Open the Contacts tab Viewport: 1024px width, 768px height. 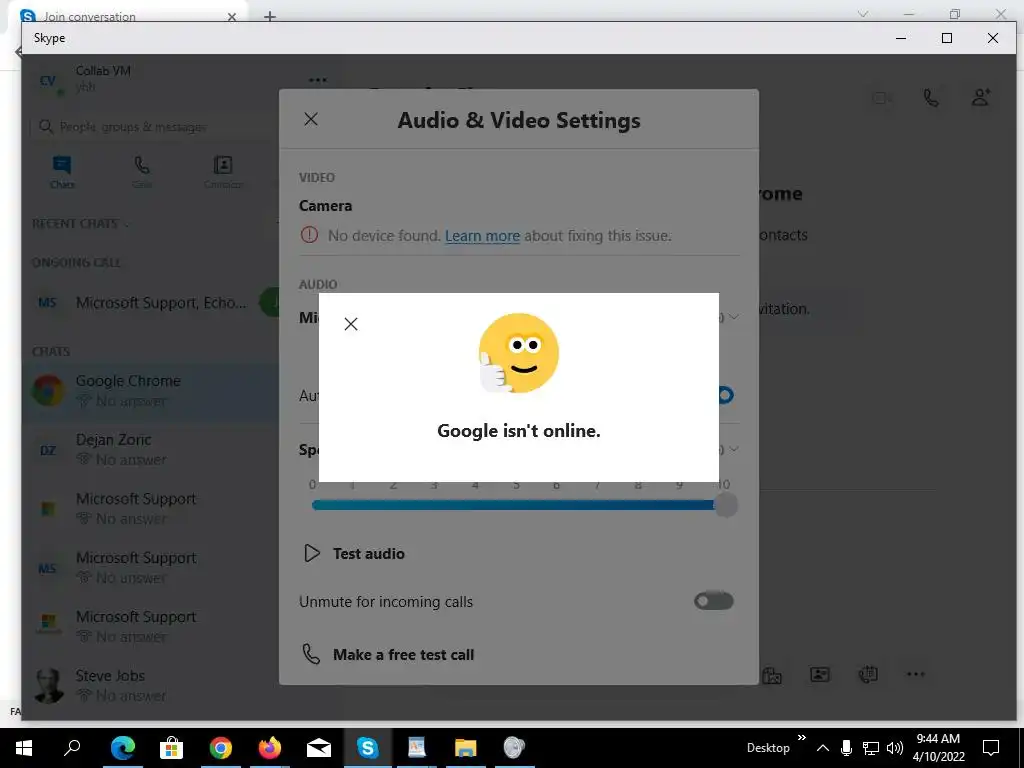click(x=223, y=172)
